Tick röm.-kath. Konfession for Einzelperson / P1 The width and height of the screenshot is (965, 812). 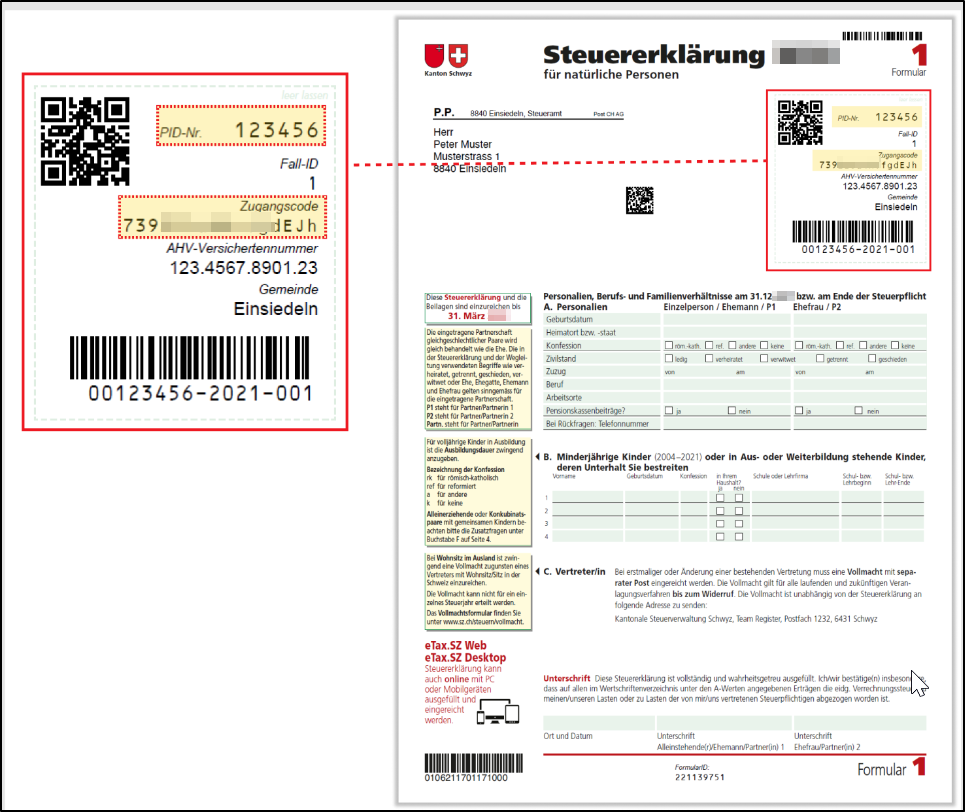tap(669, 345)
